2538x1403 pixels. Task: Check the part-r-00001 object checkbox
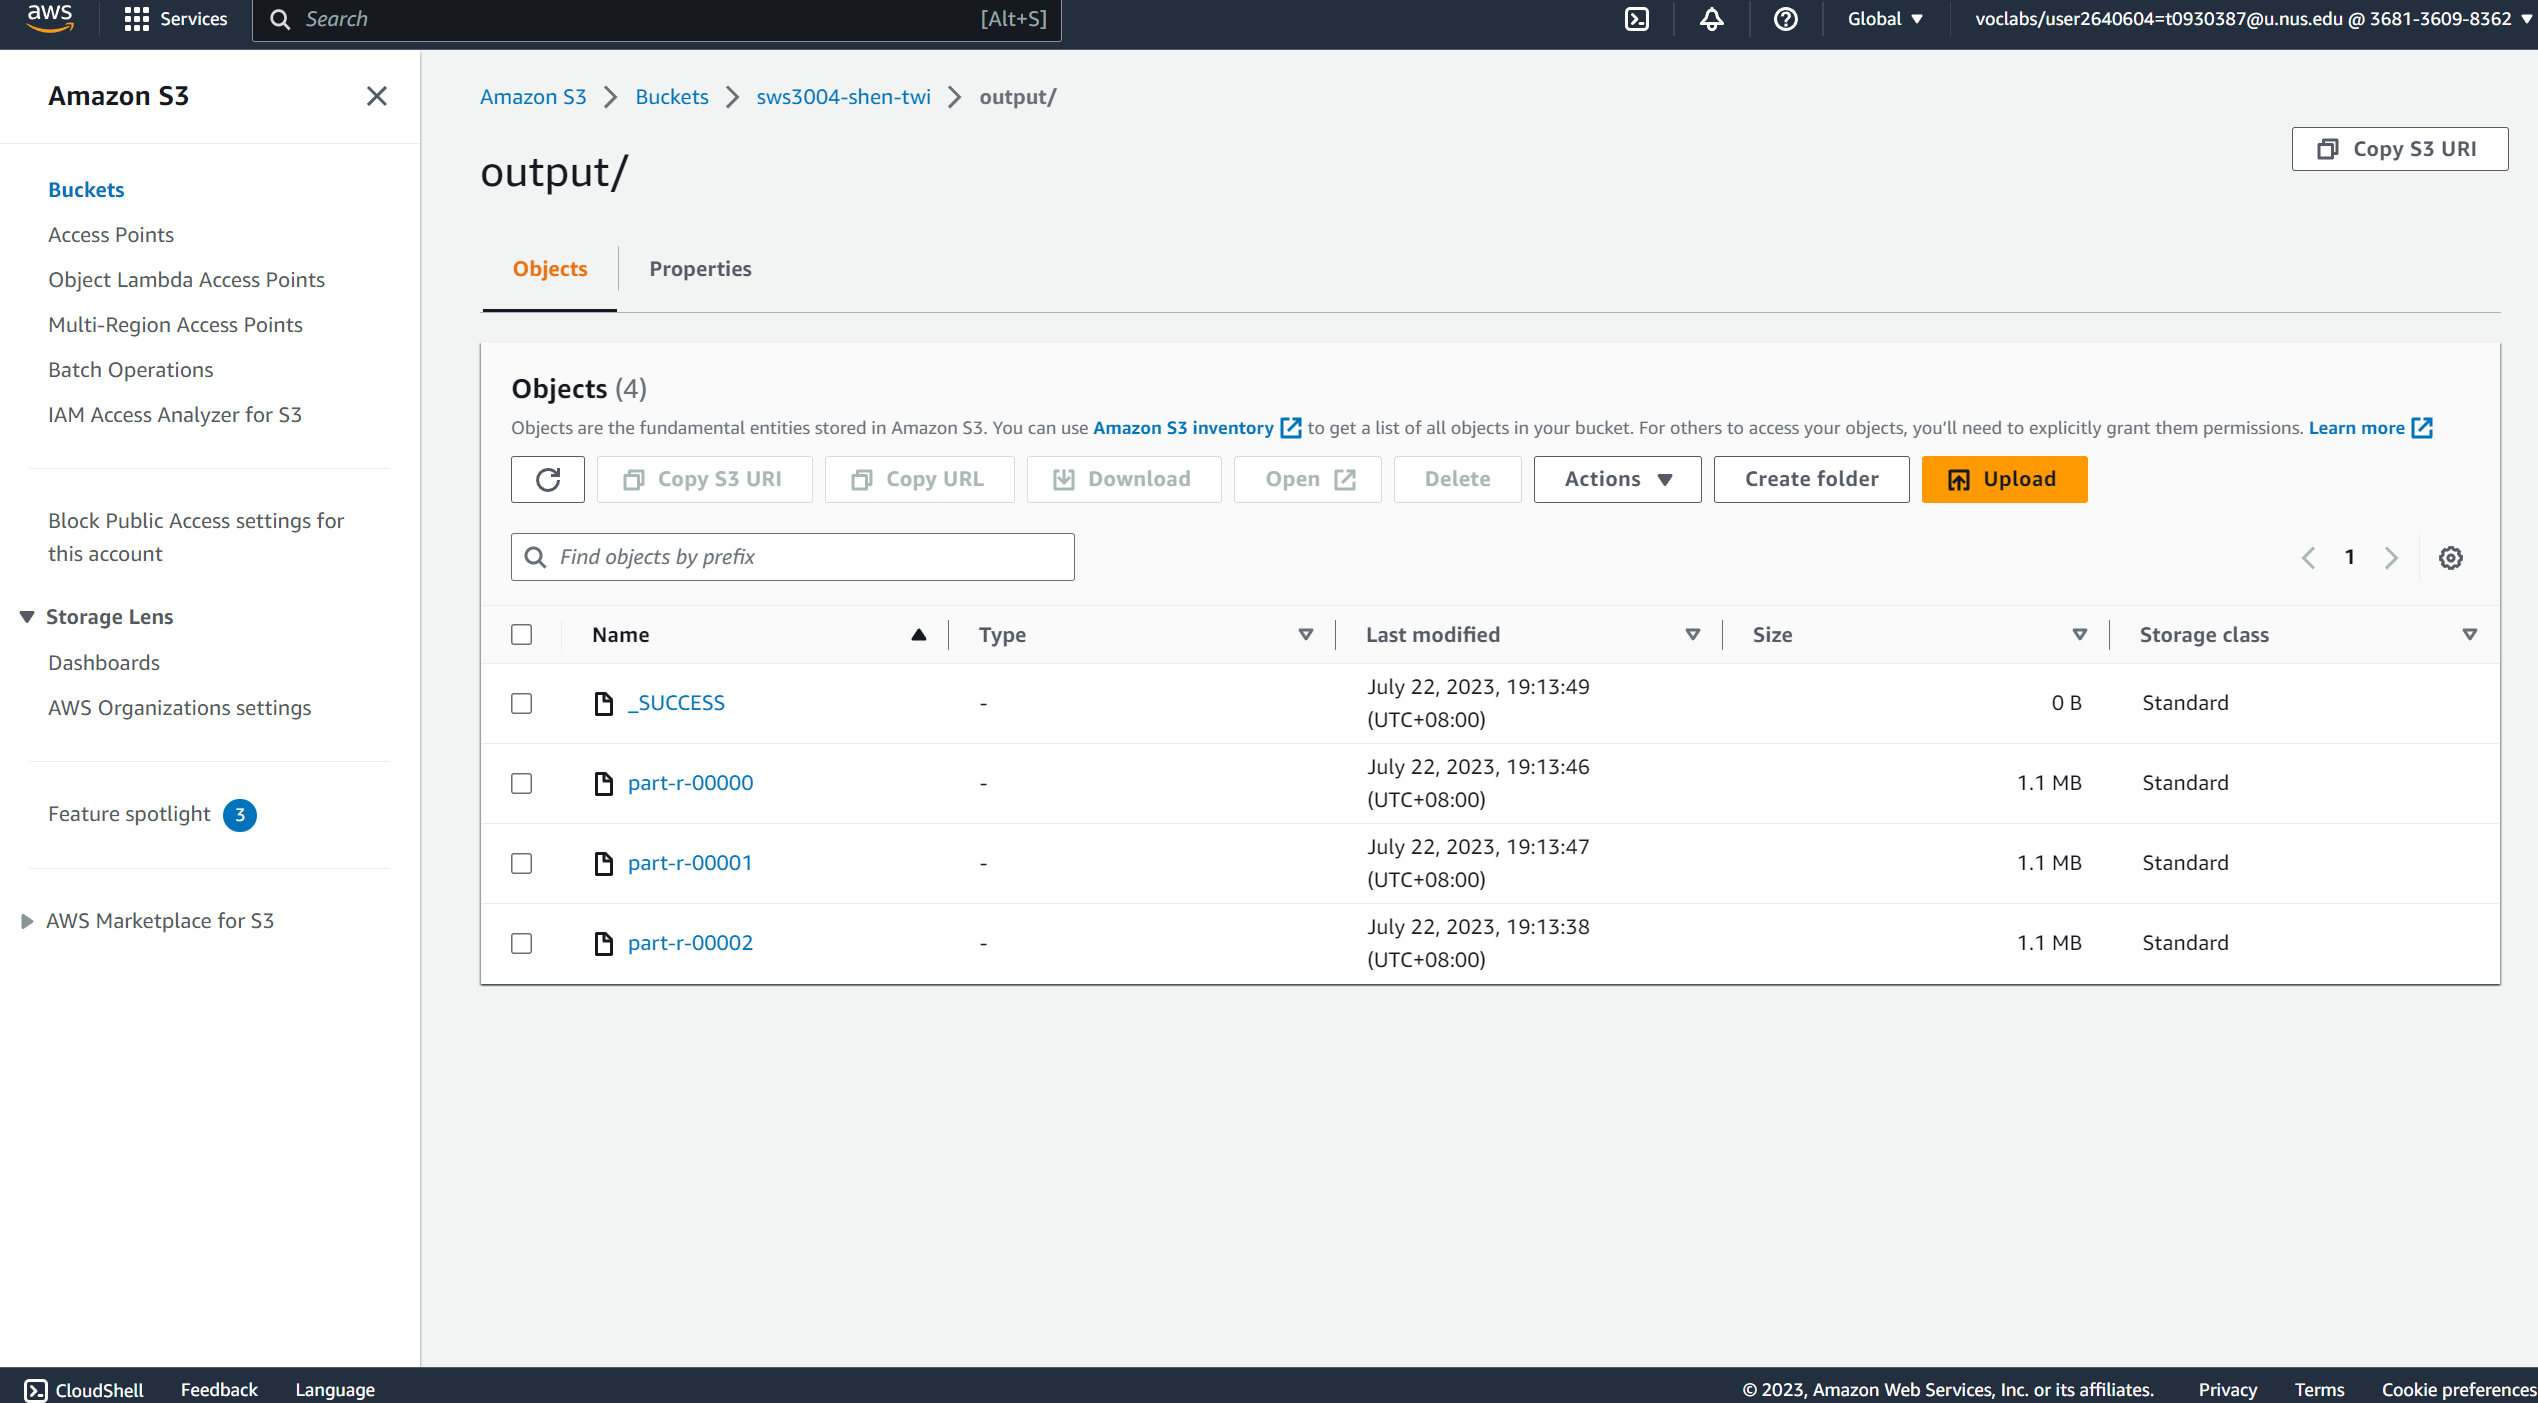tap(521, 864)
